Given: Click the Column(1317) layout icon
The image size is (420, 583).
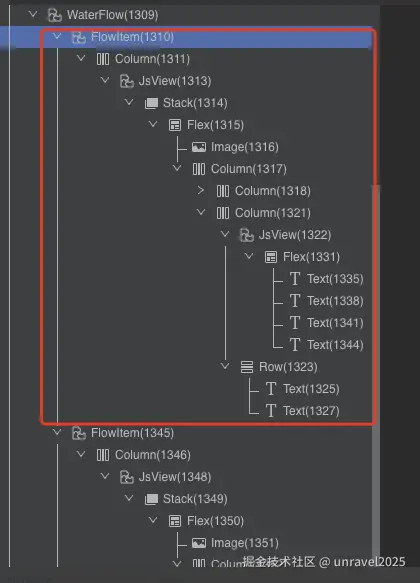Looking at the screenshot, I should [x=199, y=169].
